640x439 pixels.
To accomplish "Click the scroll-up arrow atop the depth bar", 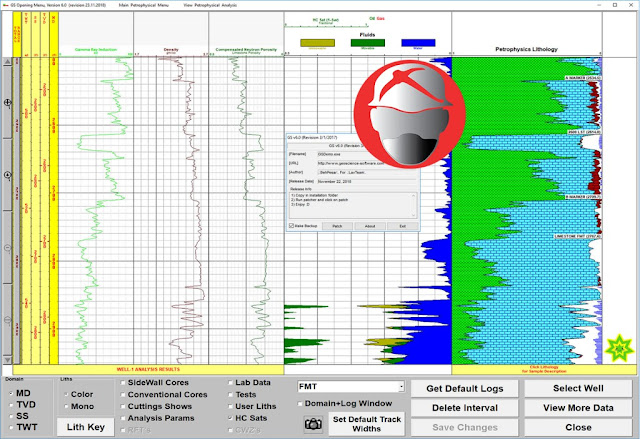I will [7, 62].
